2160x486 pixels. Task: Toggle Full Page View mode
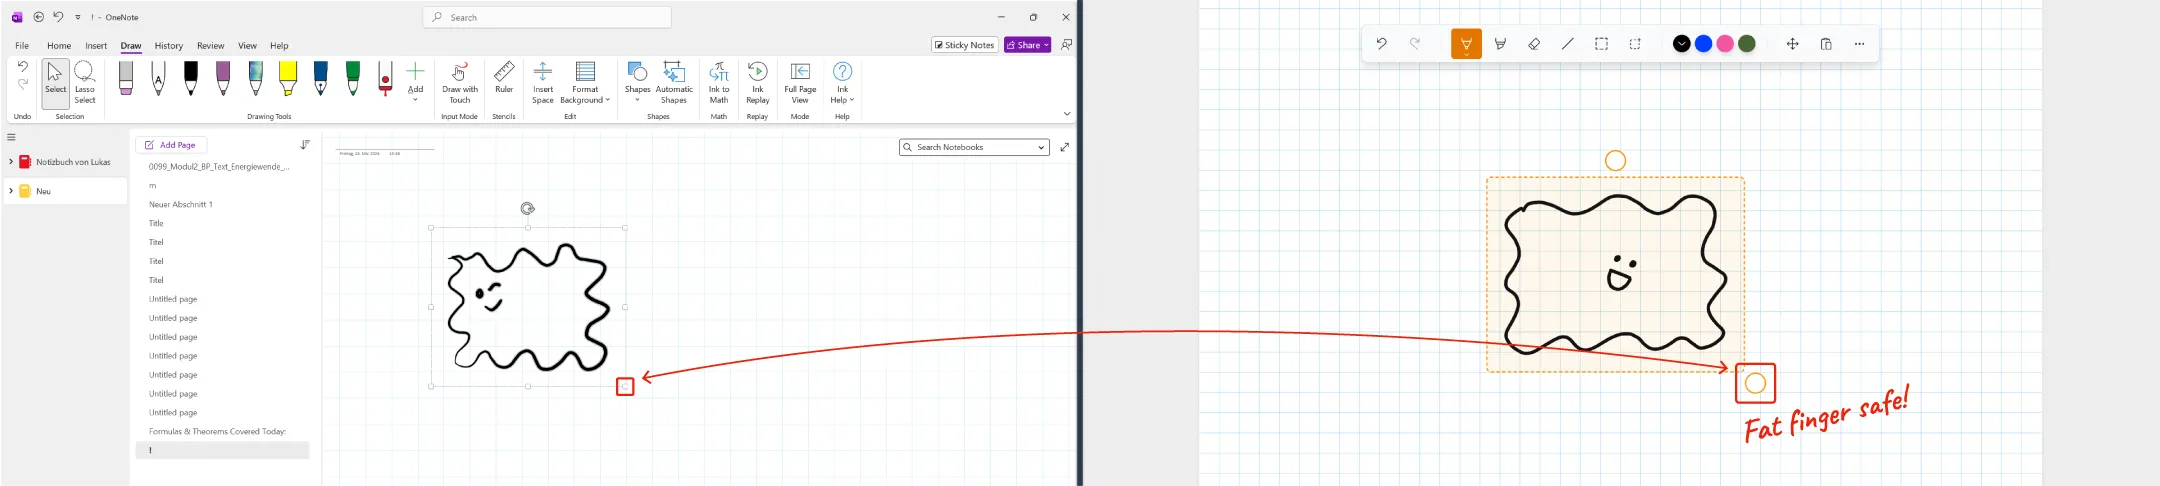(x=800, y=82)
